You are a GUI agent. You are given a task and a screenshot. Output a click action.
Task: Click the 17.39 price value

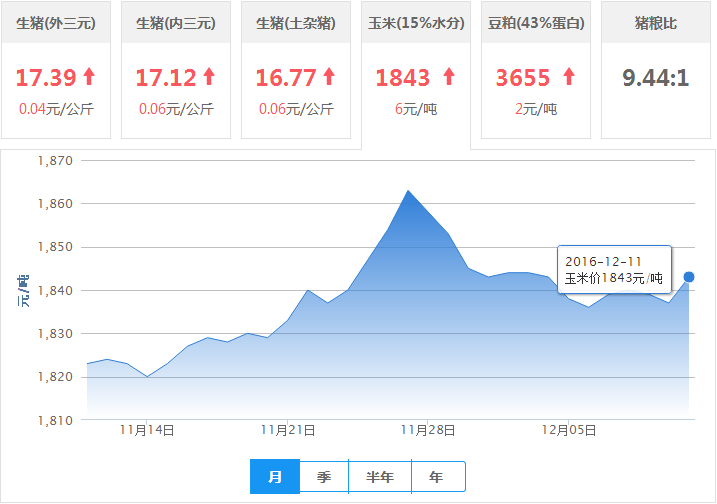46,77
